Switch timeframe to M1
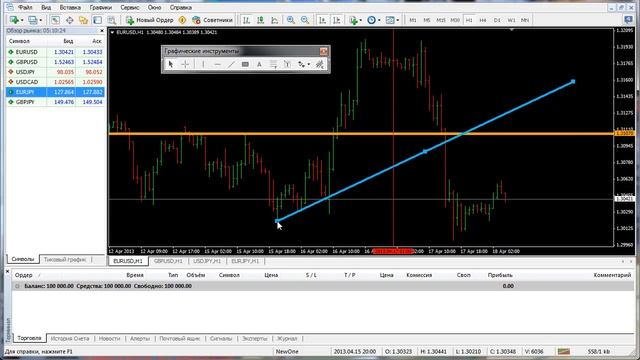 [x=413, y=20]
